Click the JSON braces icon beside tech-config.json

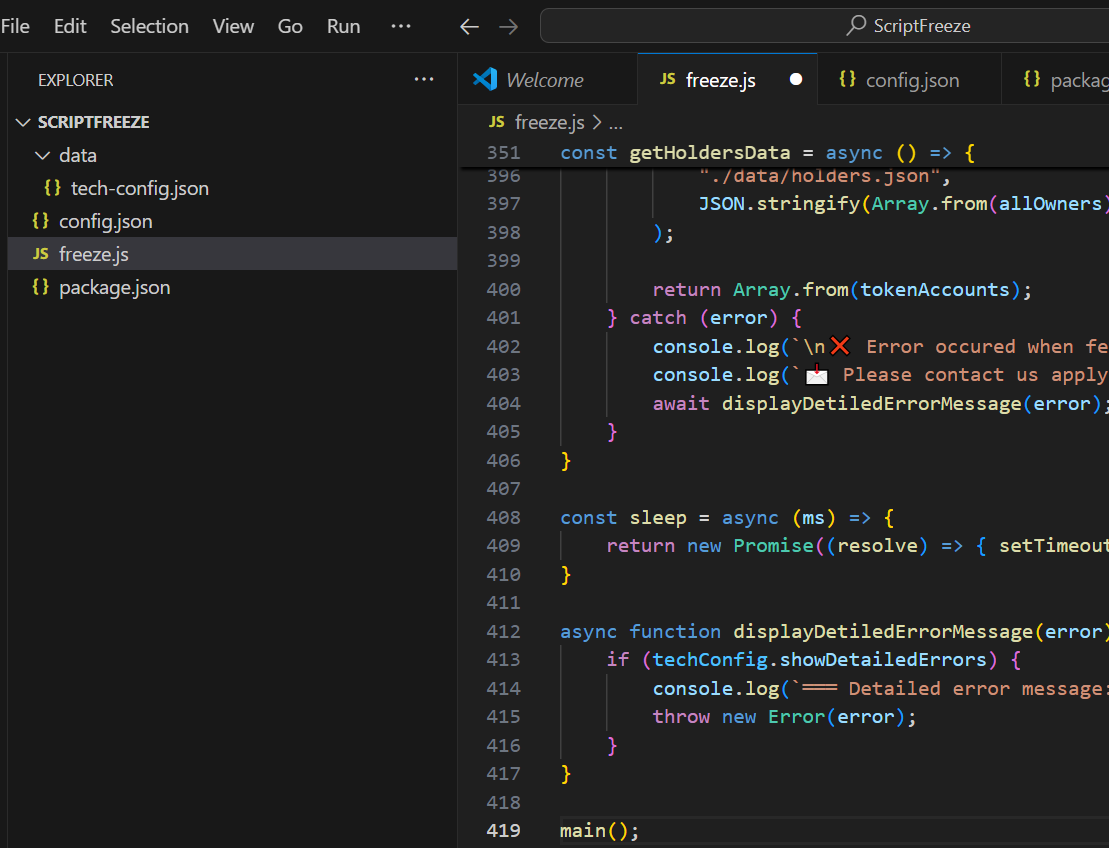point(52,187)
